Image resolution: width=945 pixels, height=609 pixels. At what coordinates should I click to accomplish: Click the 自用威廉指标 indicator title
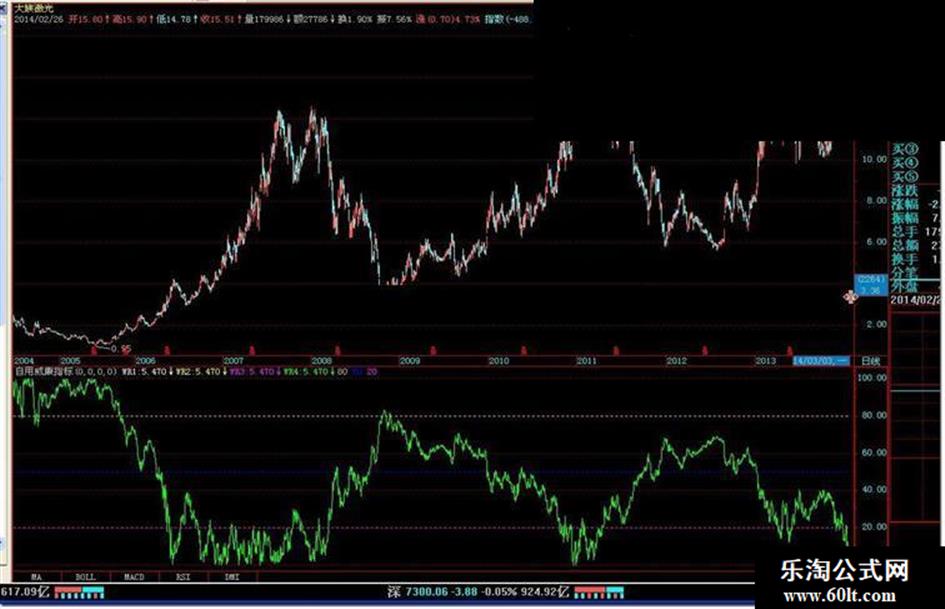[x=44, y=371]
